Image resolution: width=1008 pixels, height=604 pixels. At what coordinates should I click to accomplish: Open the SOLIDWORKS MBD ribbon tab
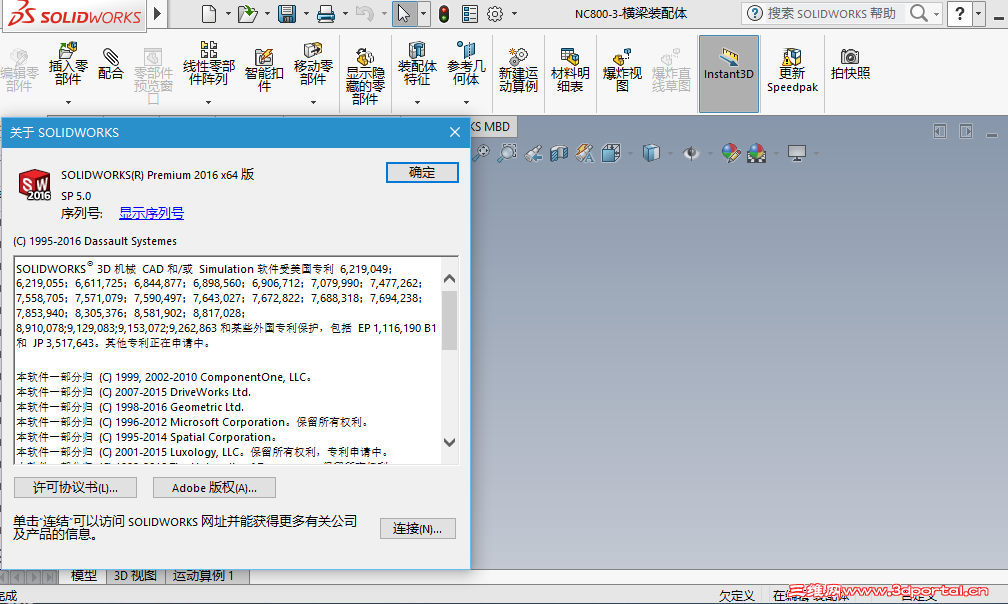coord(492,127)
